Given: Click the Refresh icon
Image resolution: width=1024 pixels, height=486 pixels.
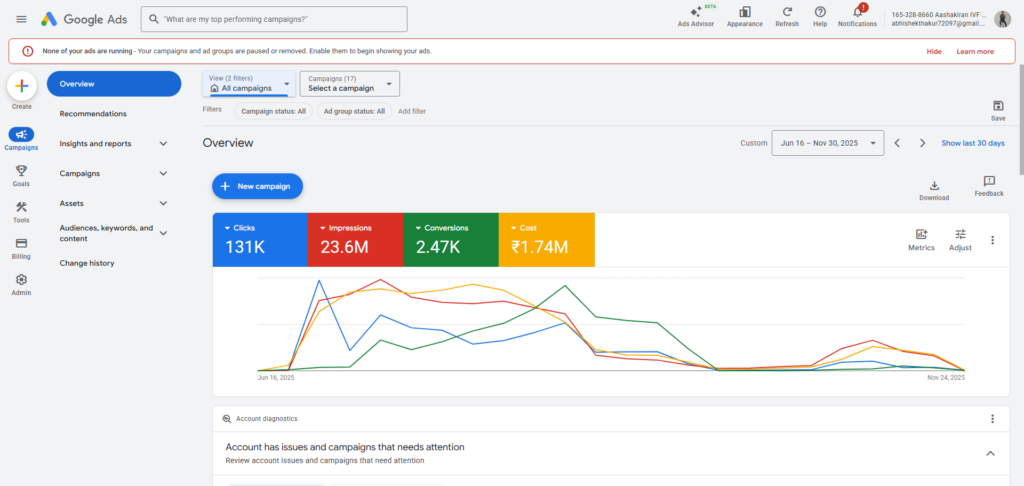Looking at the screenshot, I should (x=787, y=13).
